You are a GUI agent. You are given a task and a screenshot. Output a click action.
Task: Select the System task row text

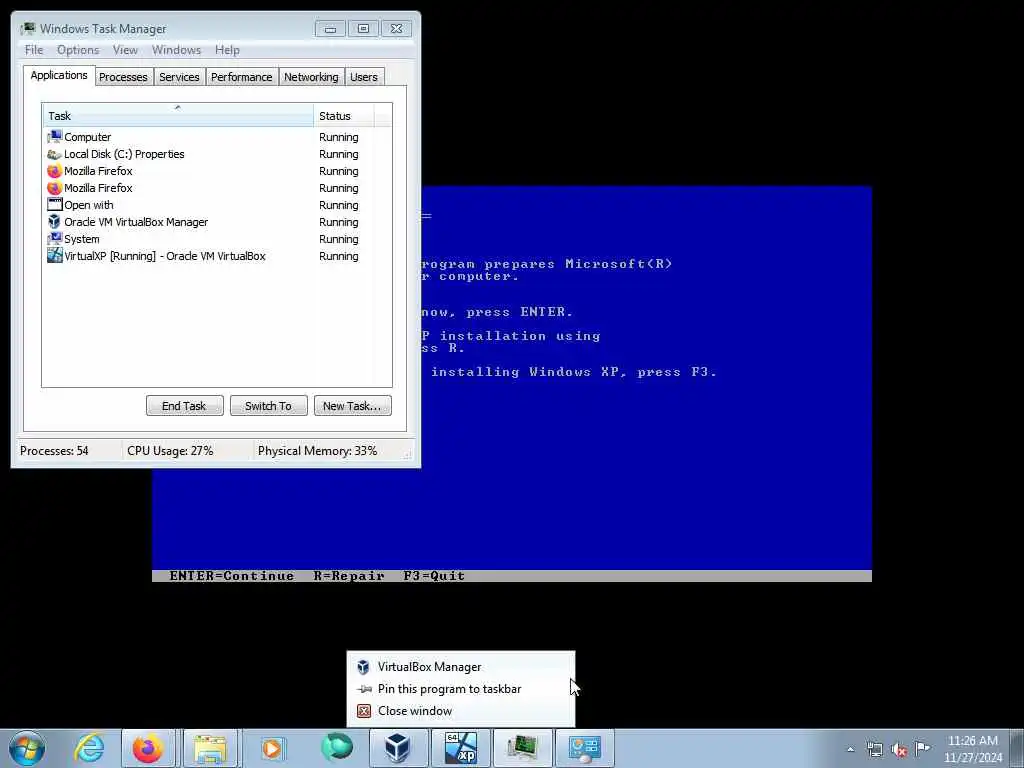tap(82, 239)
